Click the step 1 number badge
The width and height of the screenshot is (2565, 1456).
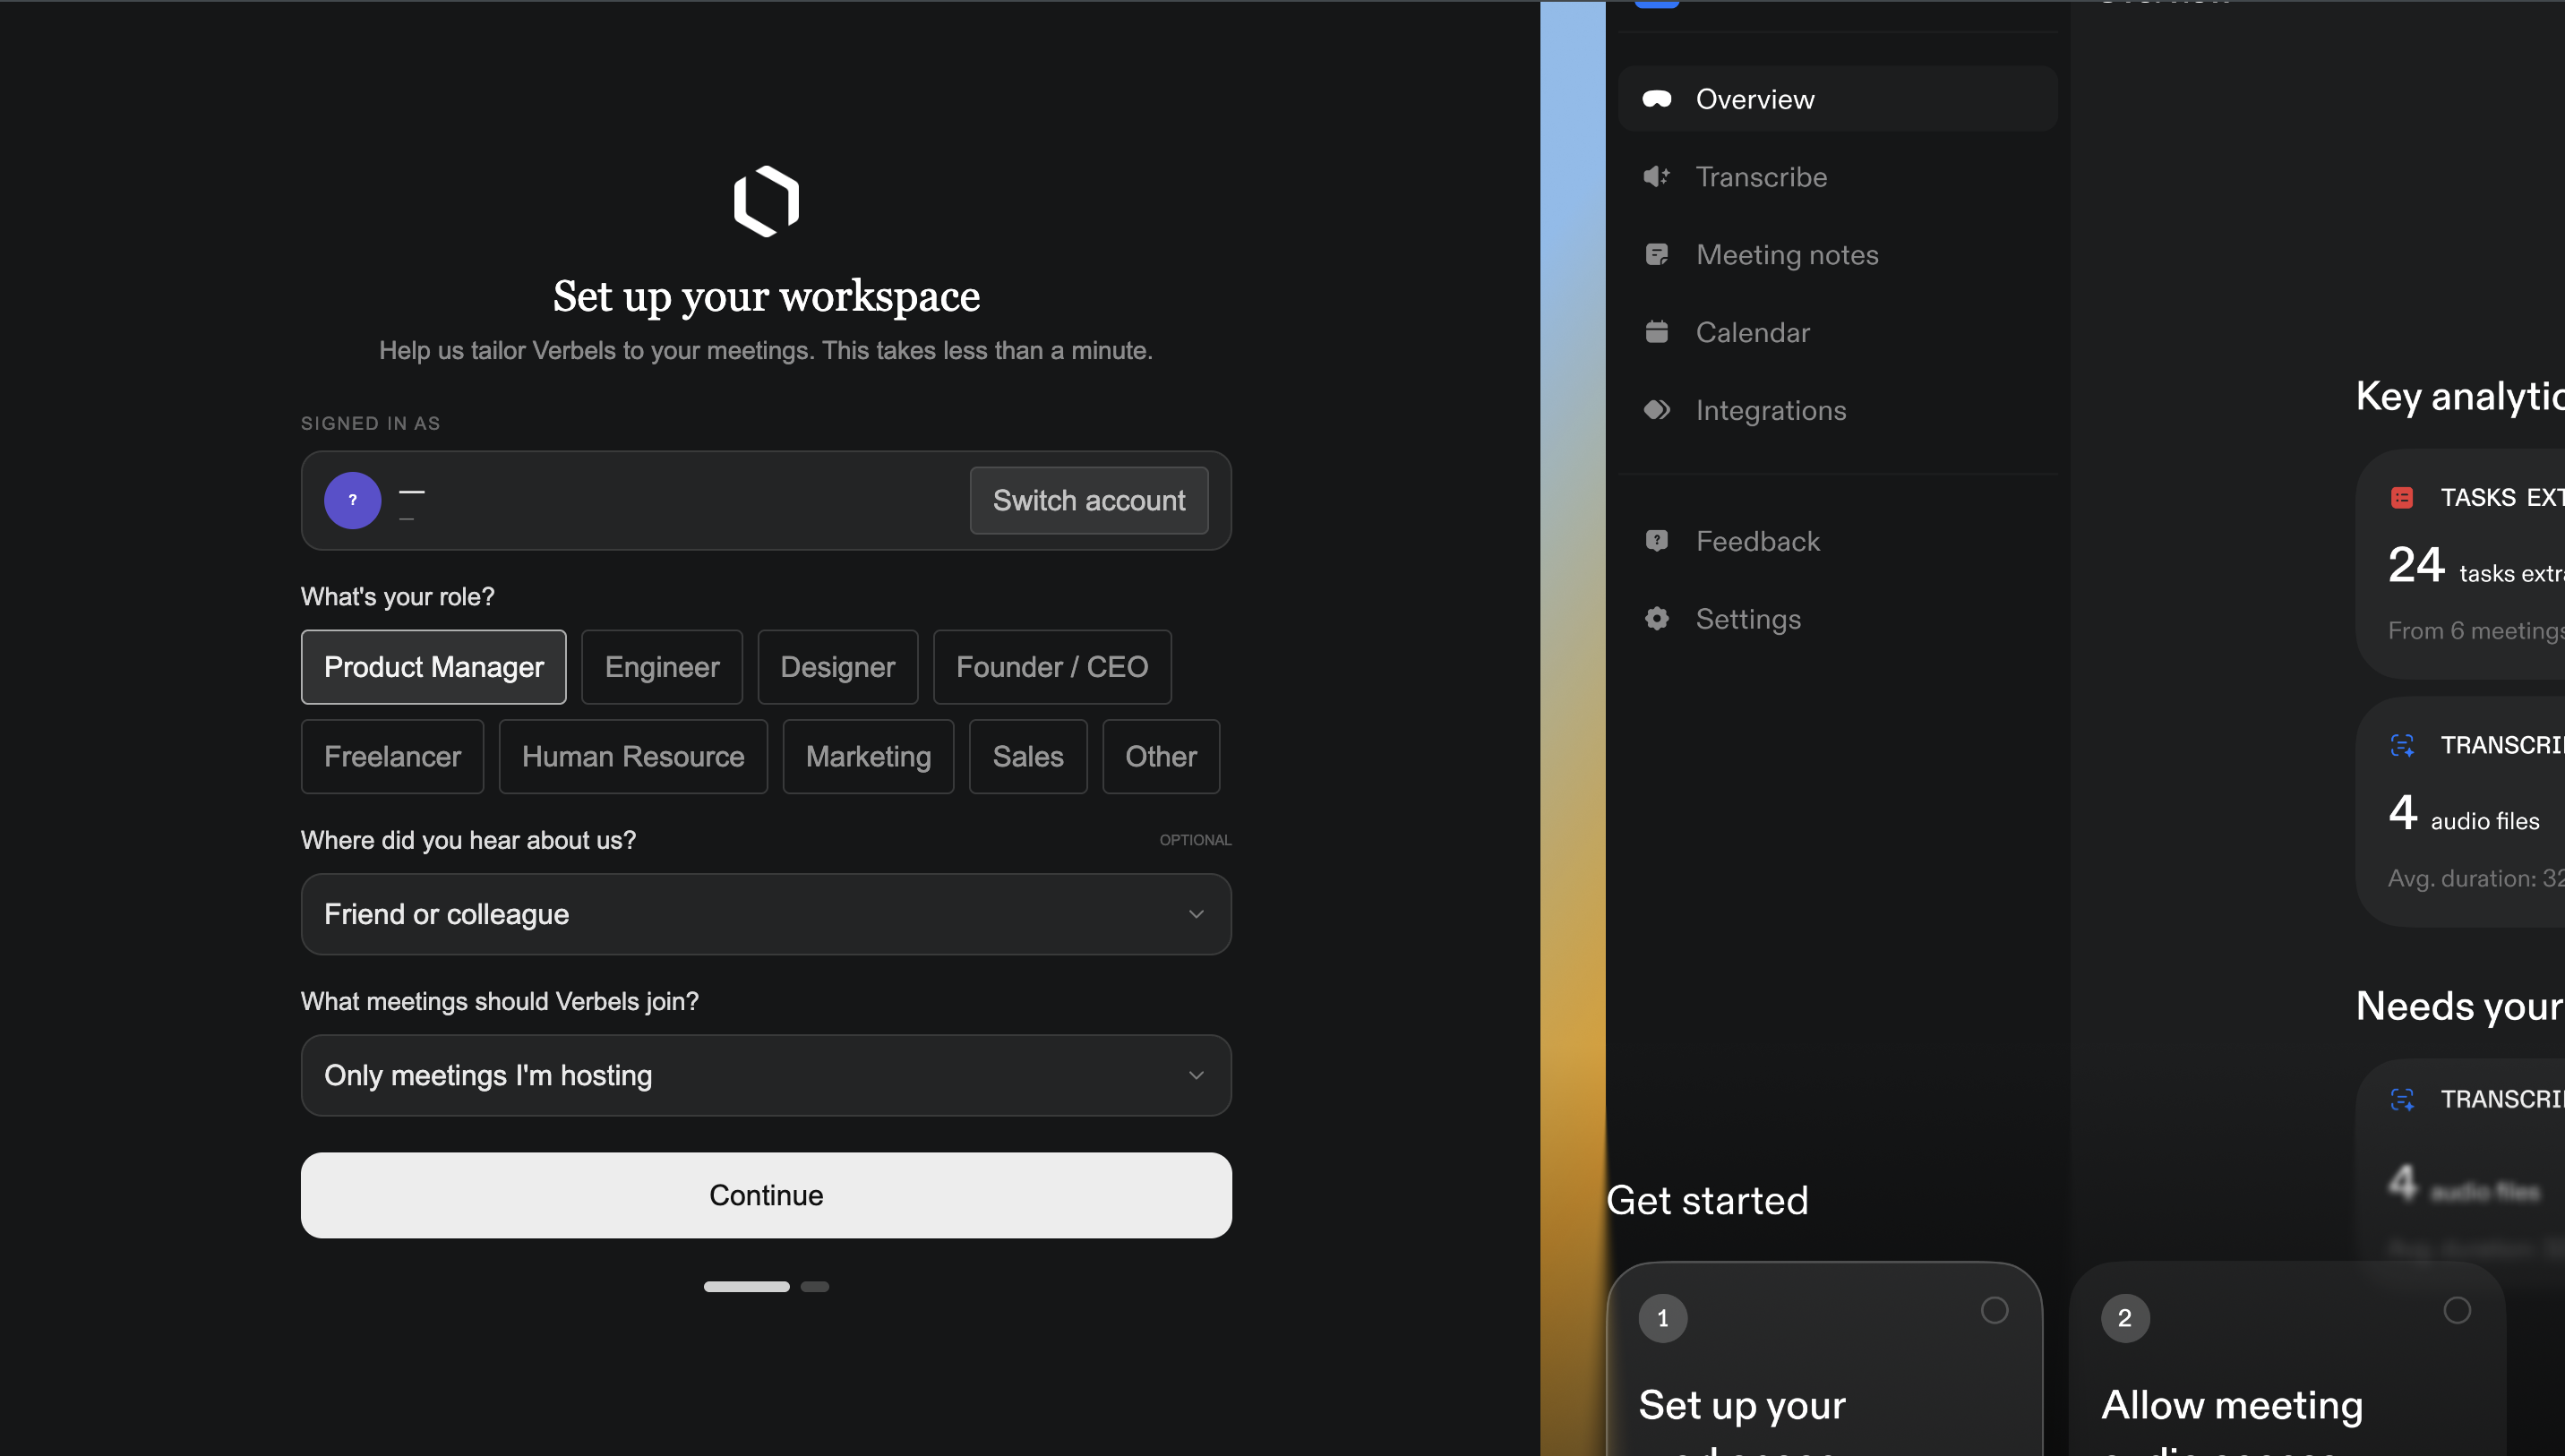pos(1663,1318)
